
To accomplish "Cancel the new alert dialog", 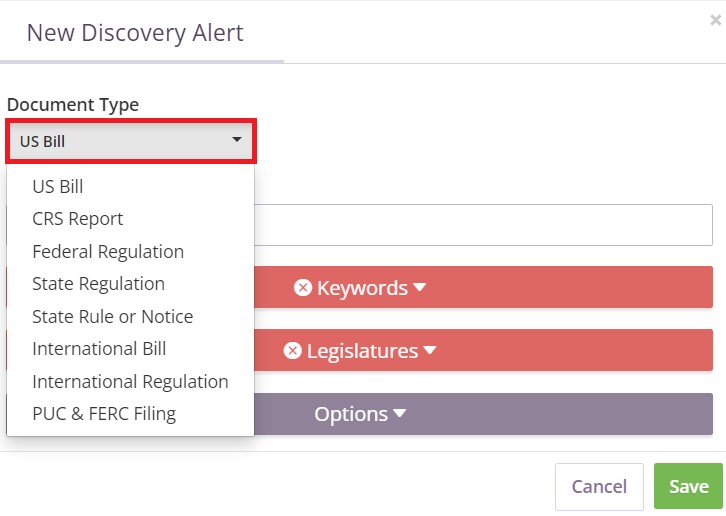I will [599, 486].
